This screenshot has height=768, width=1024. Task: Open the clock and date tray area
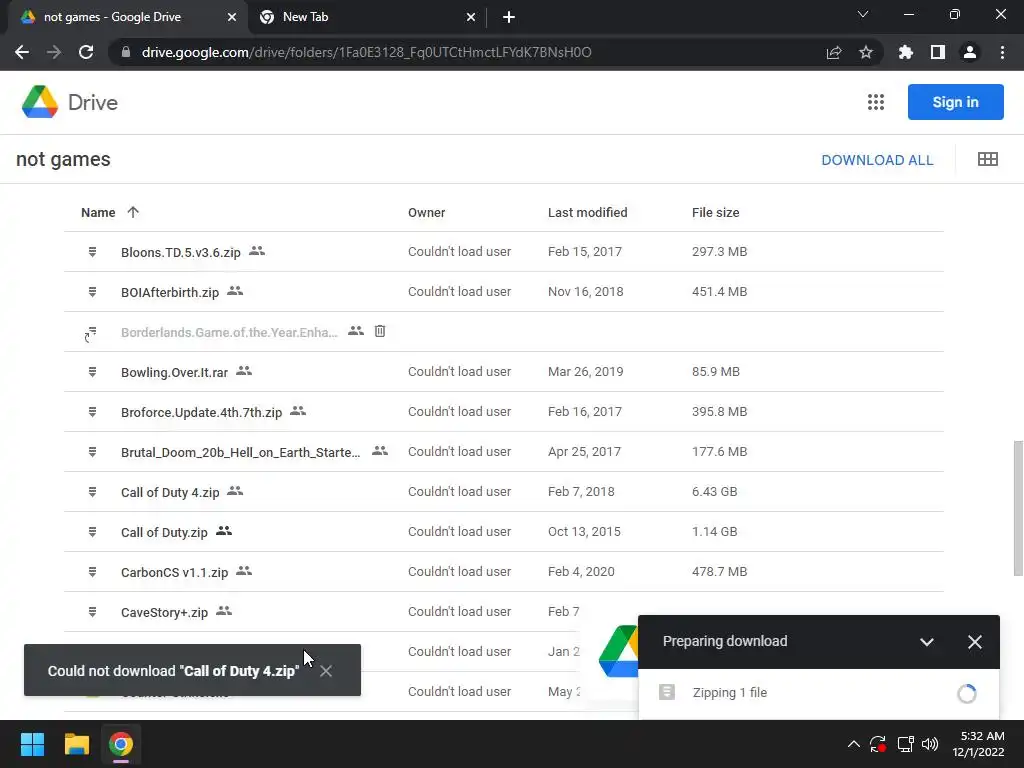[978, 744]
